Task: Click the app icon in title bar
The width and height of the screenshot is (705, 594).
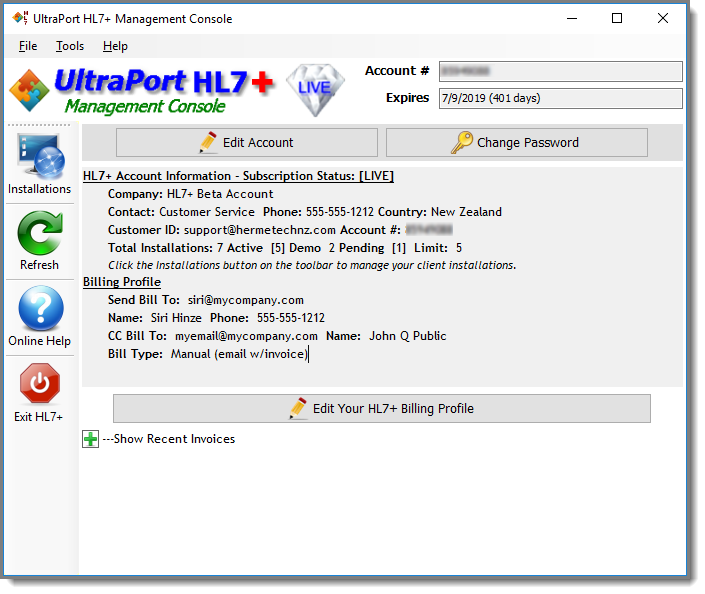Action: pyautogui.click(x=20, y=18)
